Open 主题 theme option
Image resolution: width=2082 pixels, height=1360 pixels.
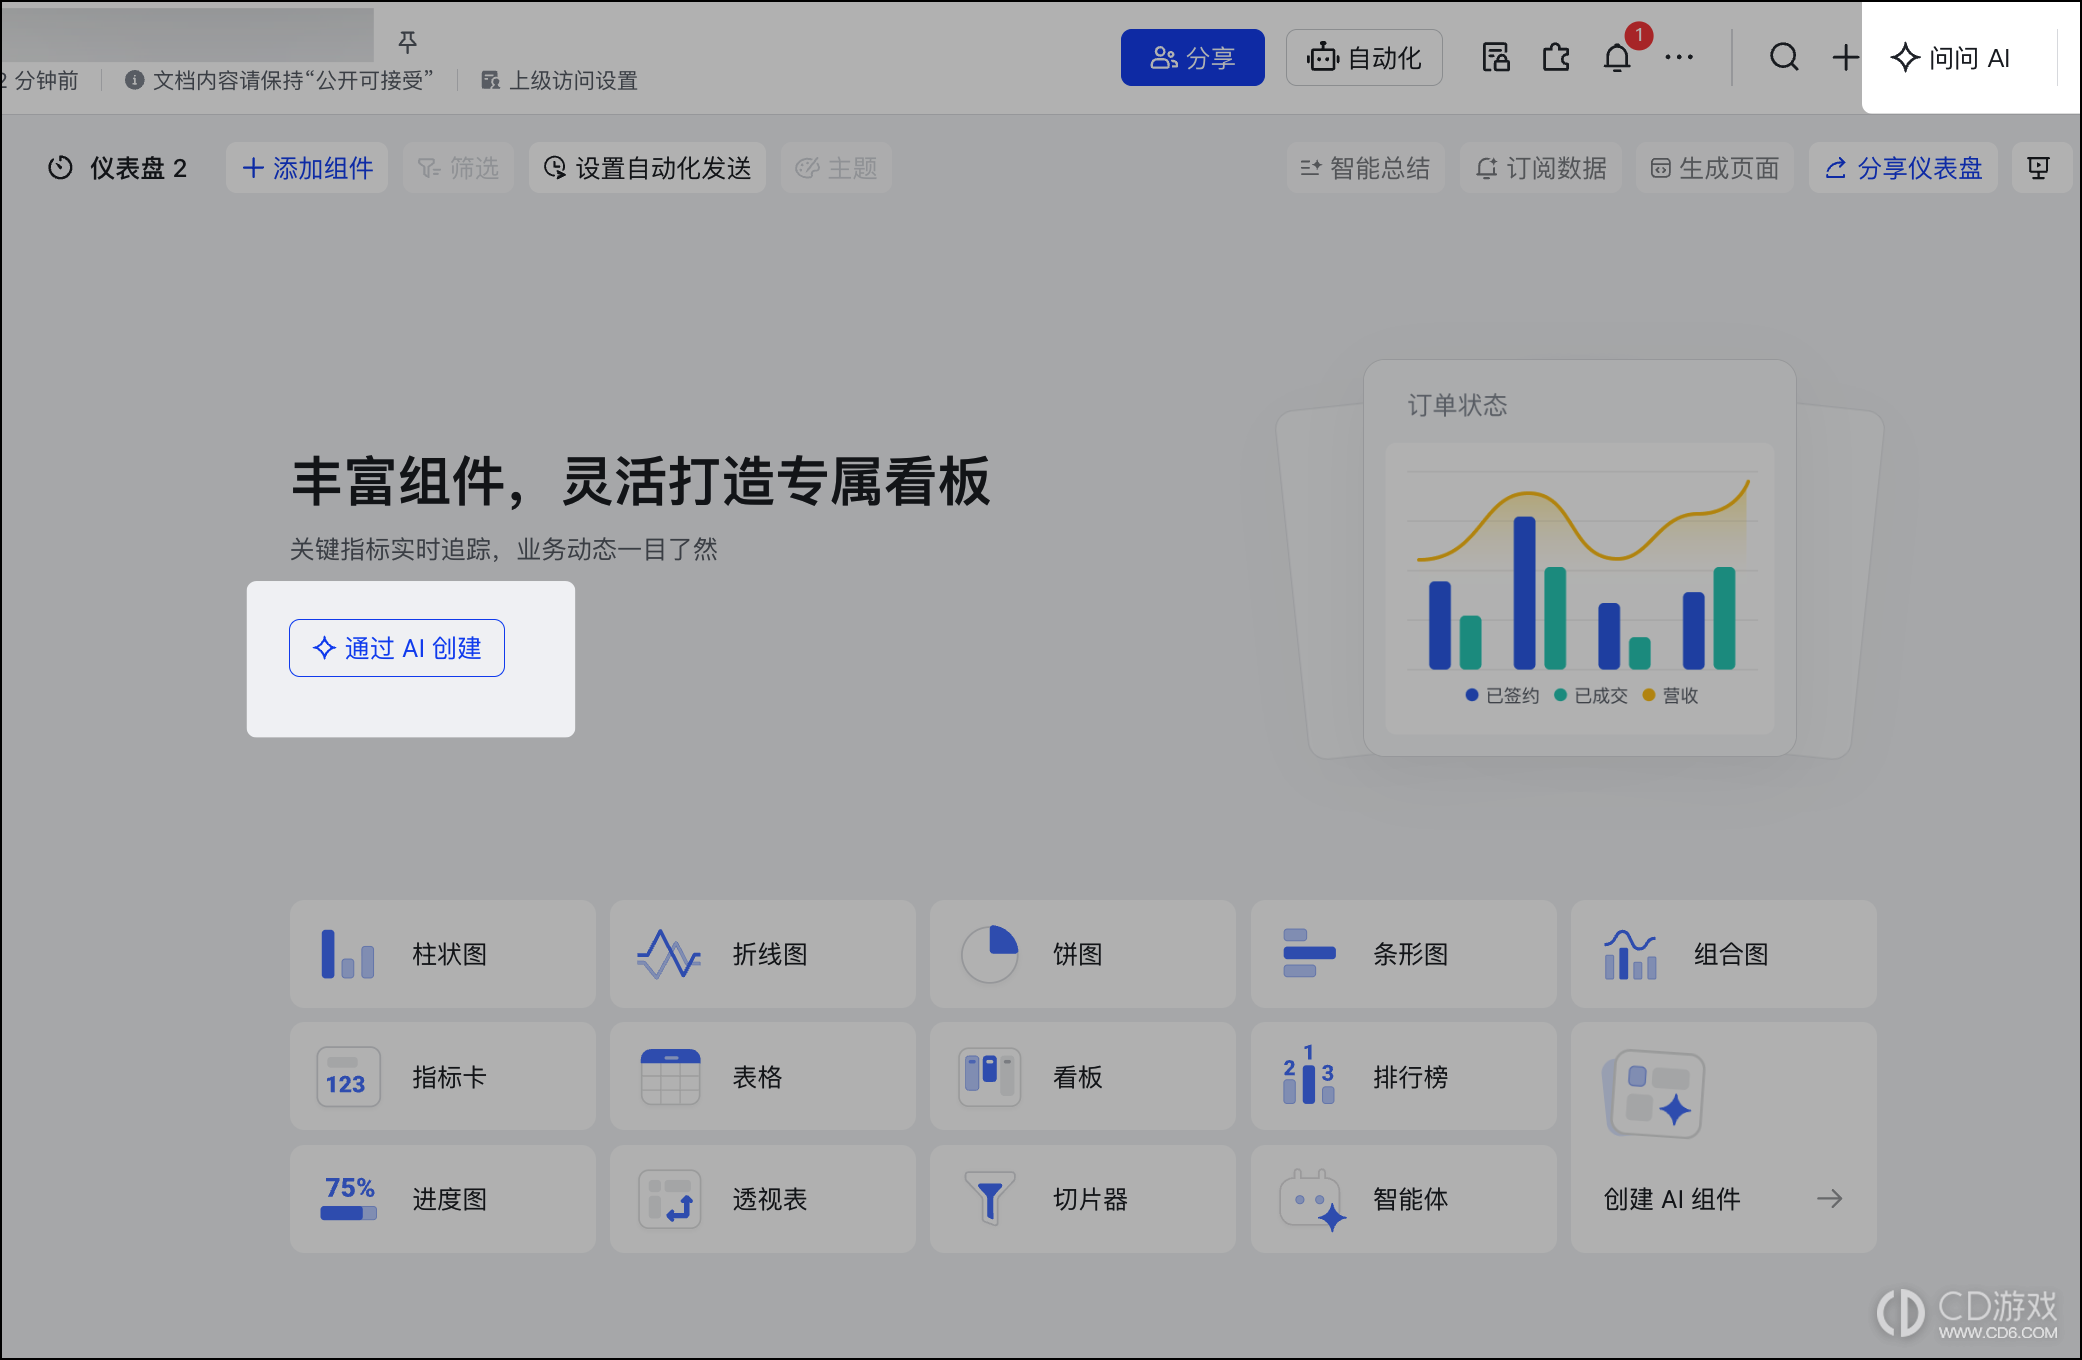pyautogui.click(x=836, y=168)
